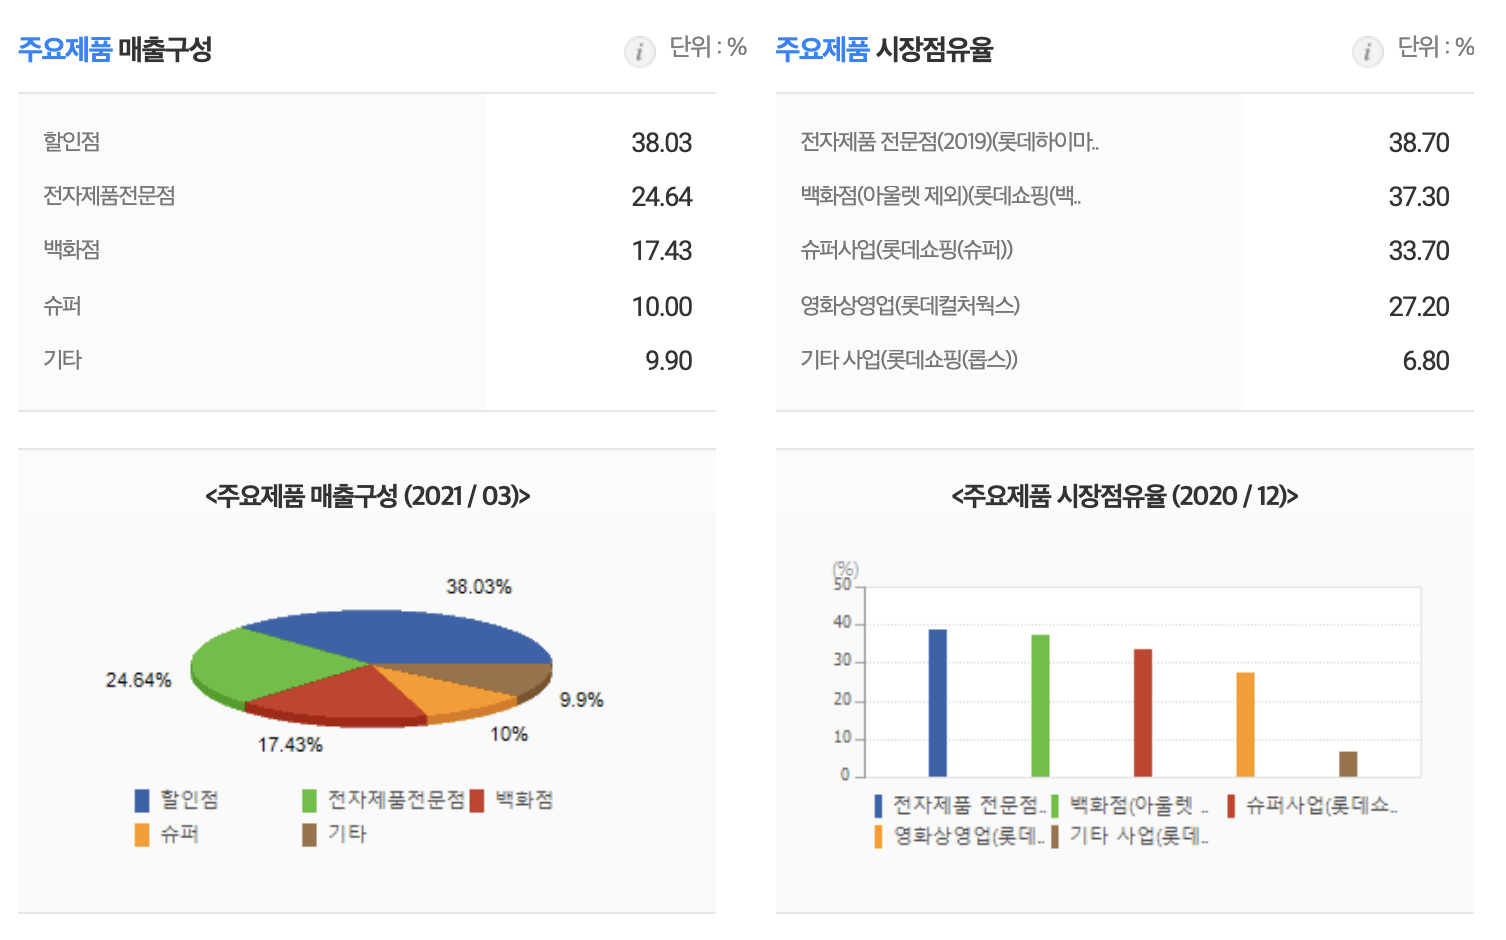Click the pie chart title 매출구성 (2021 / 03)

click(x=367, y=496)
